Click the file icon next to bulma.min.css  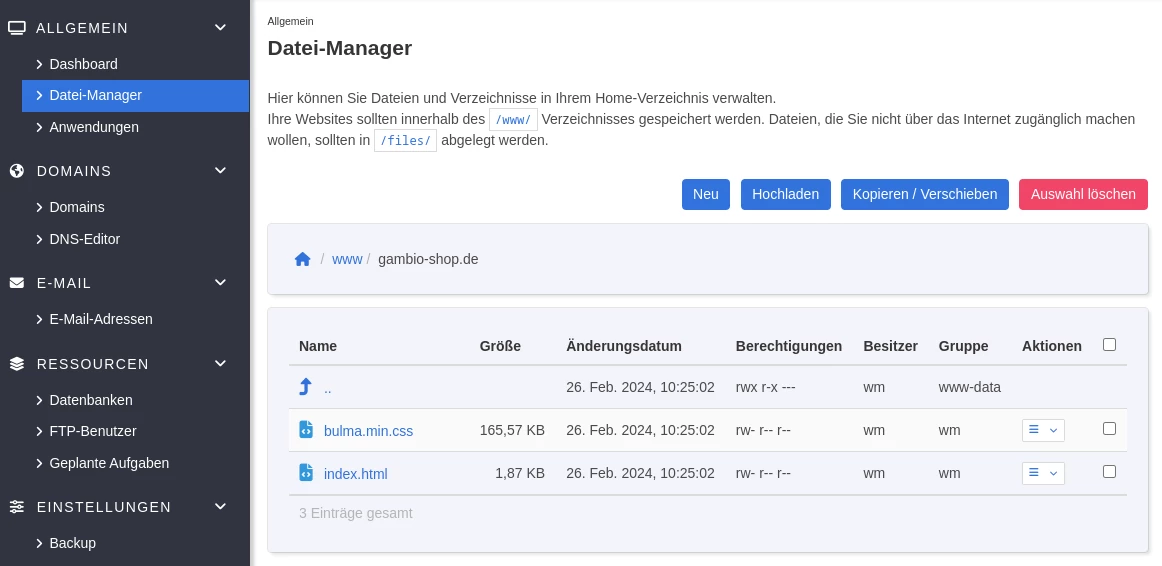(x=305, y=430)
